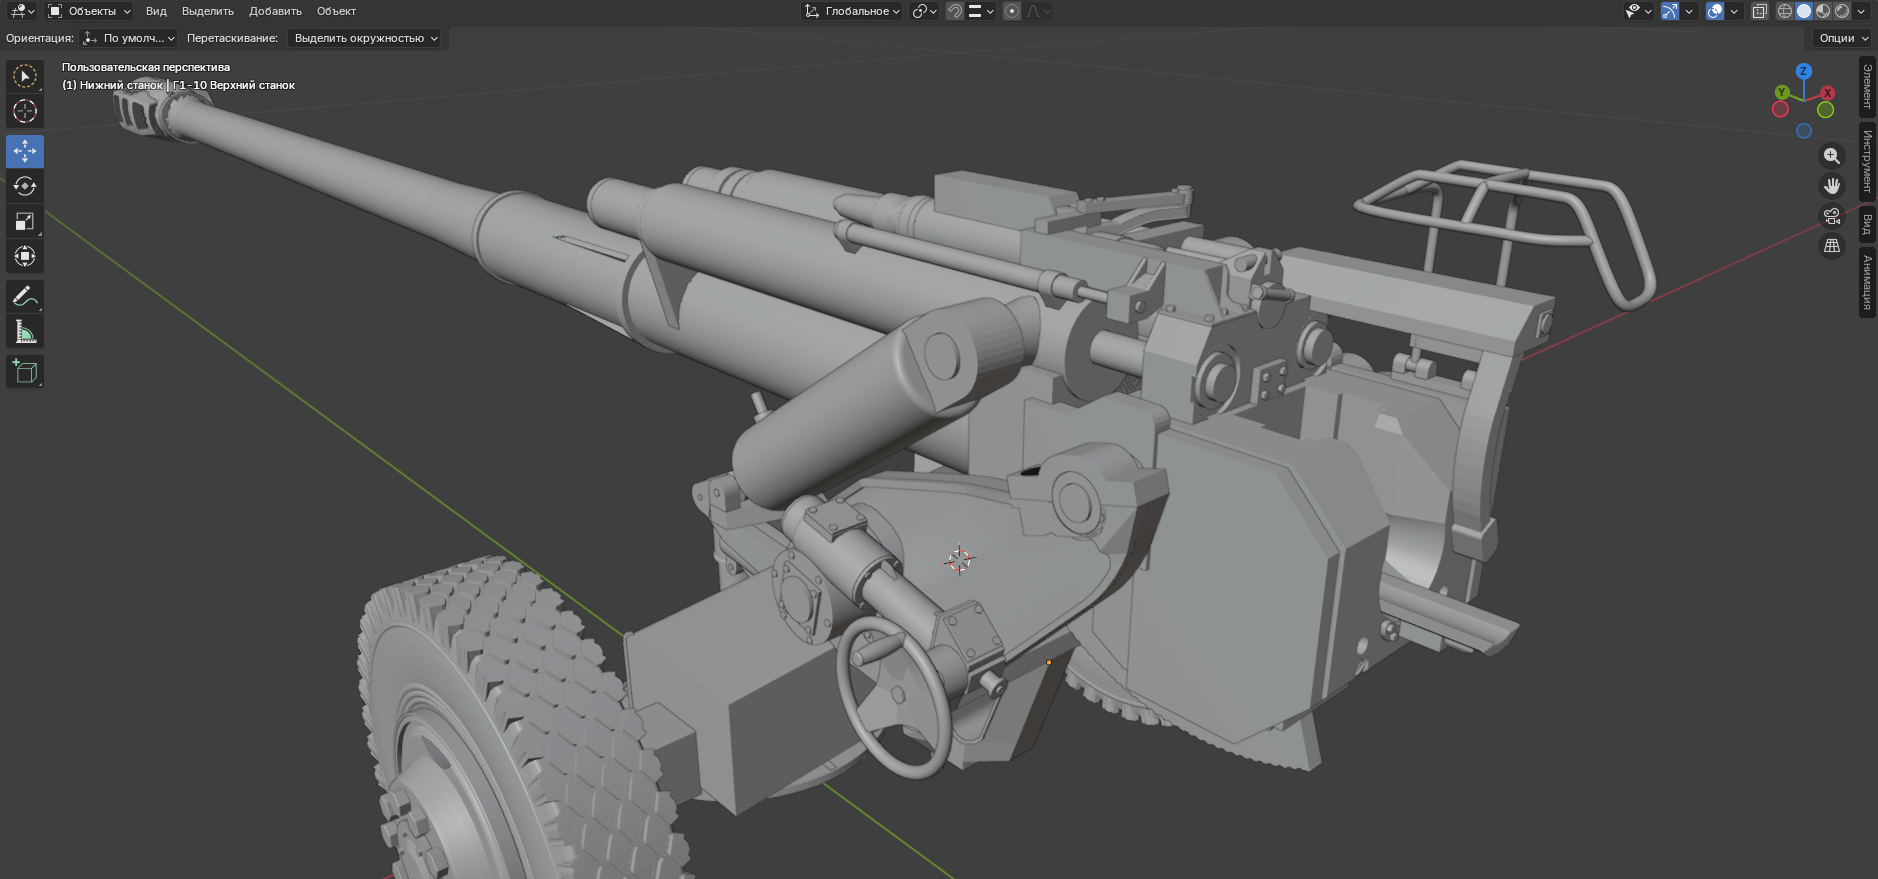Viewport: 1878px width, 879px height.
Task: Open the editor type selector icon
Action: 21,11
